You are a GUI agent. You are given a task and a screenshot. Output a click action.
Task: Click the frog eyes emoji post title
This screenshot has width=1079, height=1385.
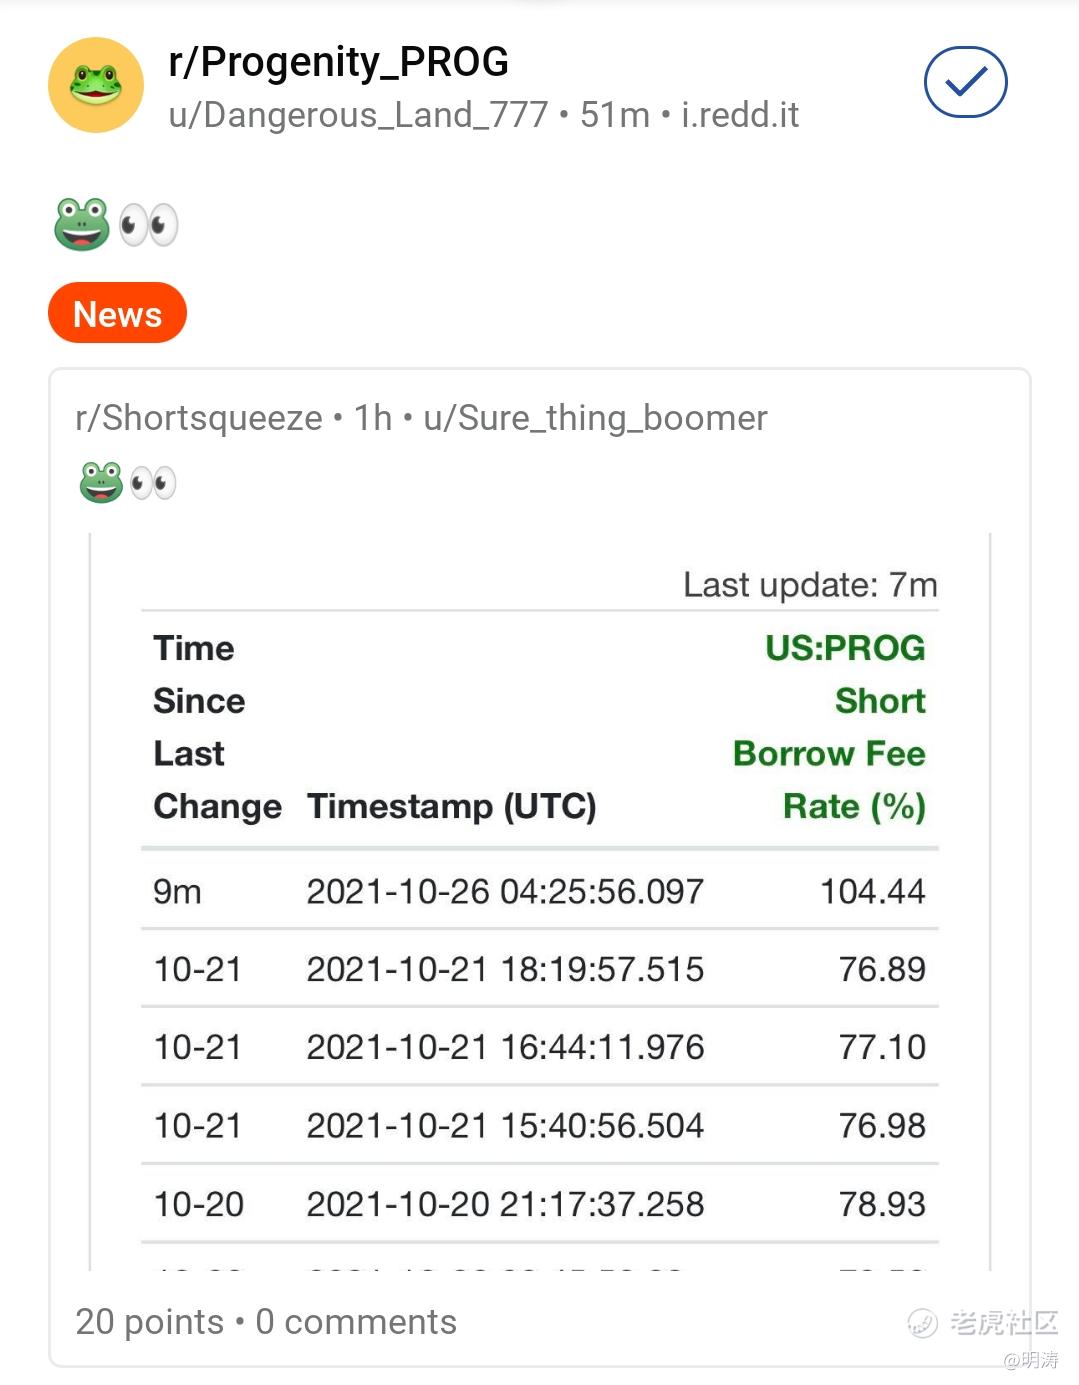(x=116, y=224)
